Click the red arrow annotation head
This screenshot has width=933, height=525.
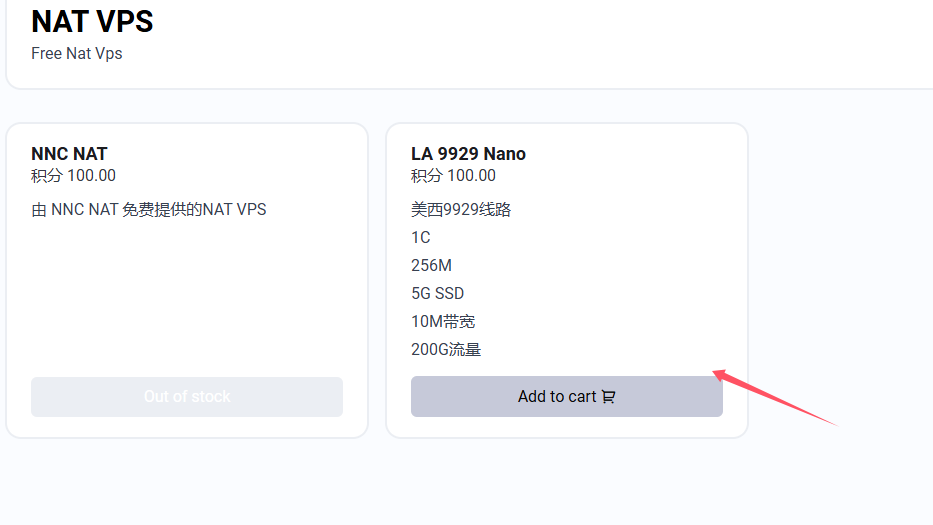721,375
